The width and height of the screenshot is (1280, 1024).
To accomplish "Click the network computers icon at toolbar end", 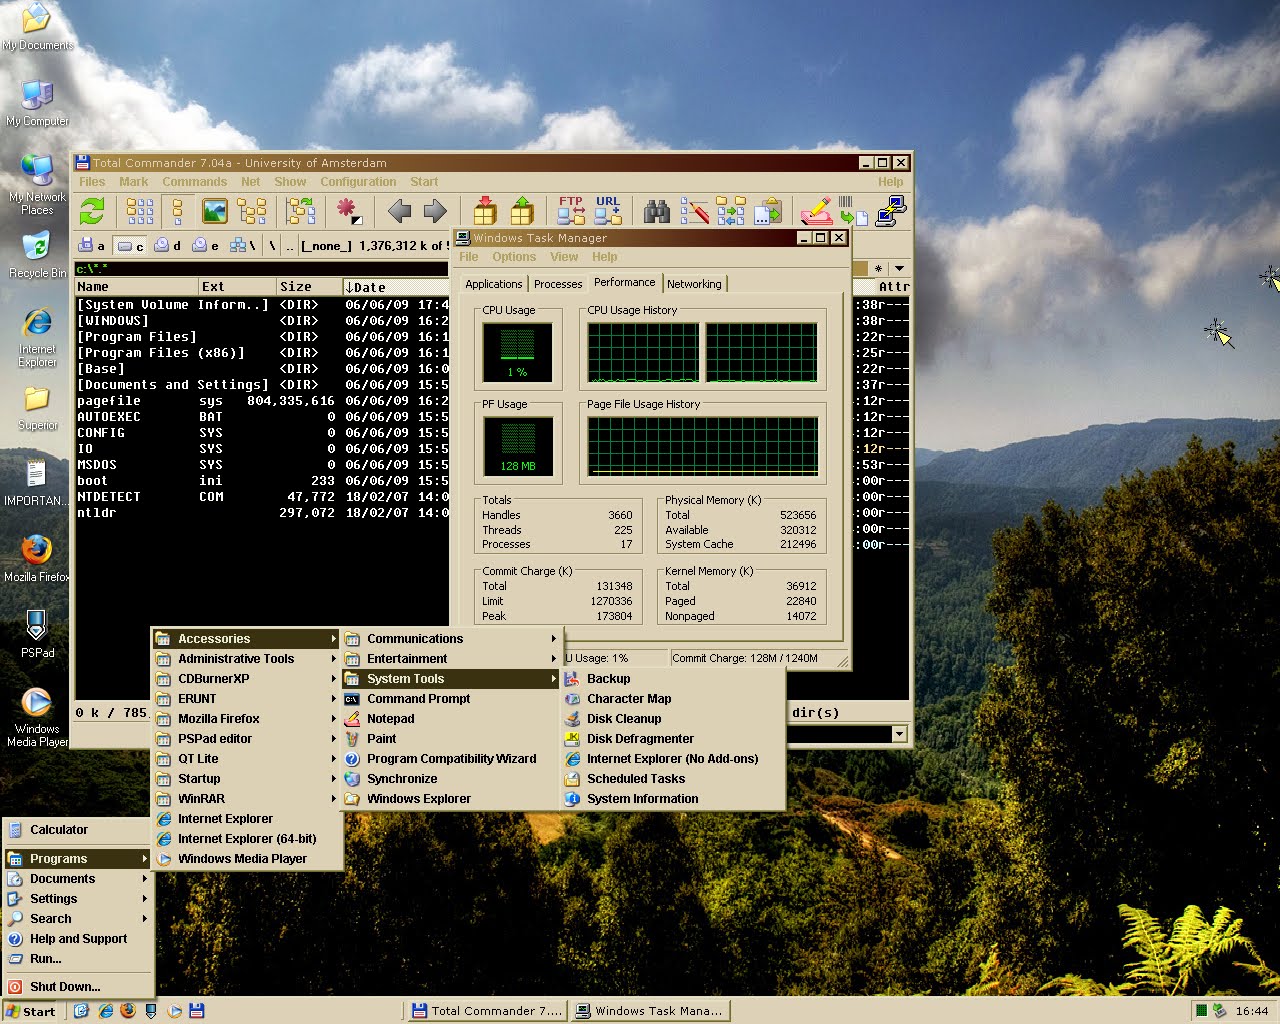I will 890,211.
